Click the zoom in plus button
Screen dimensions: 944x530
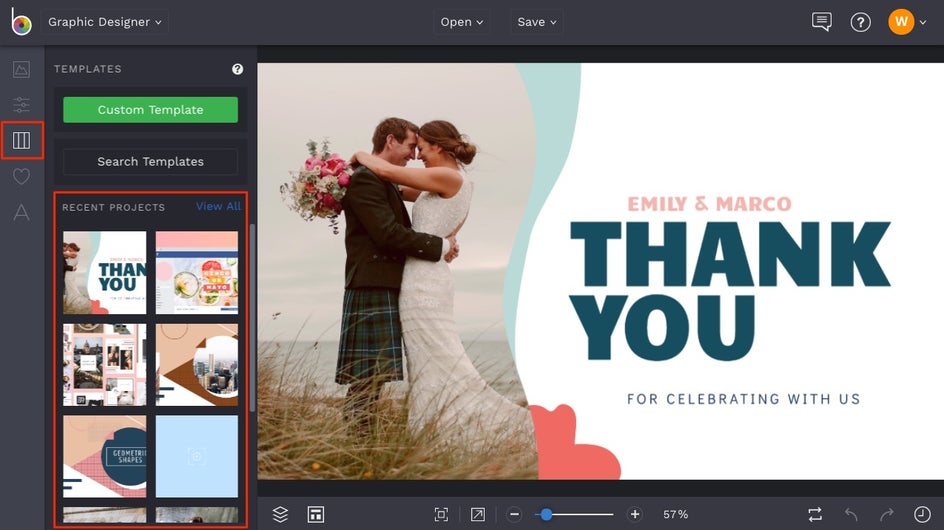point(635,514)
